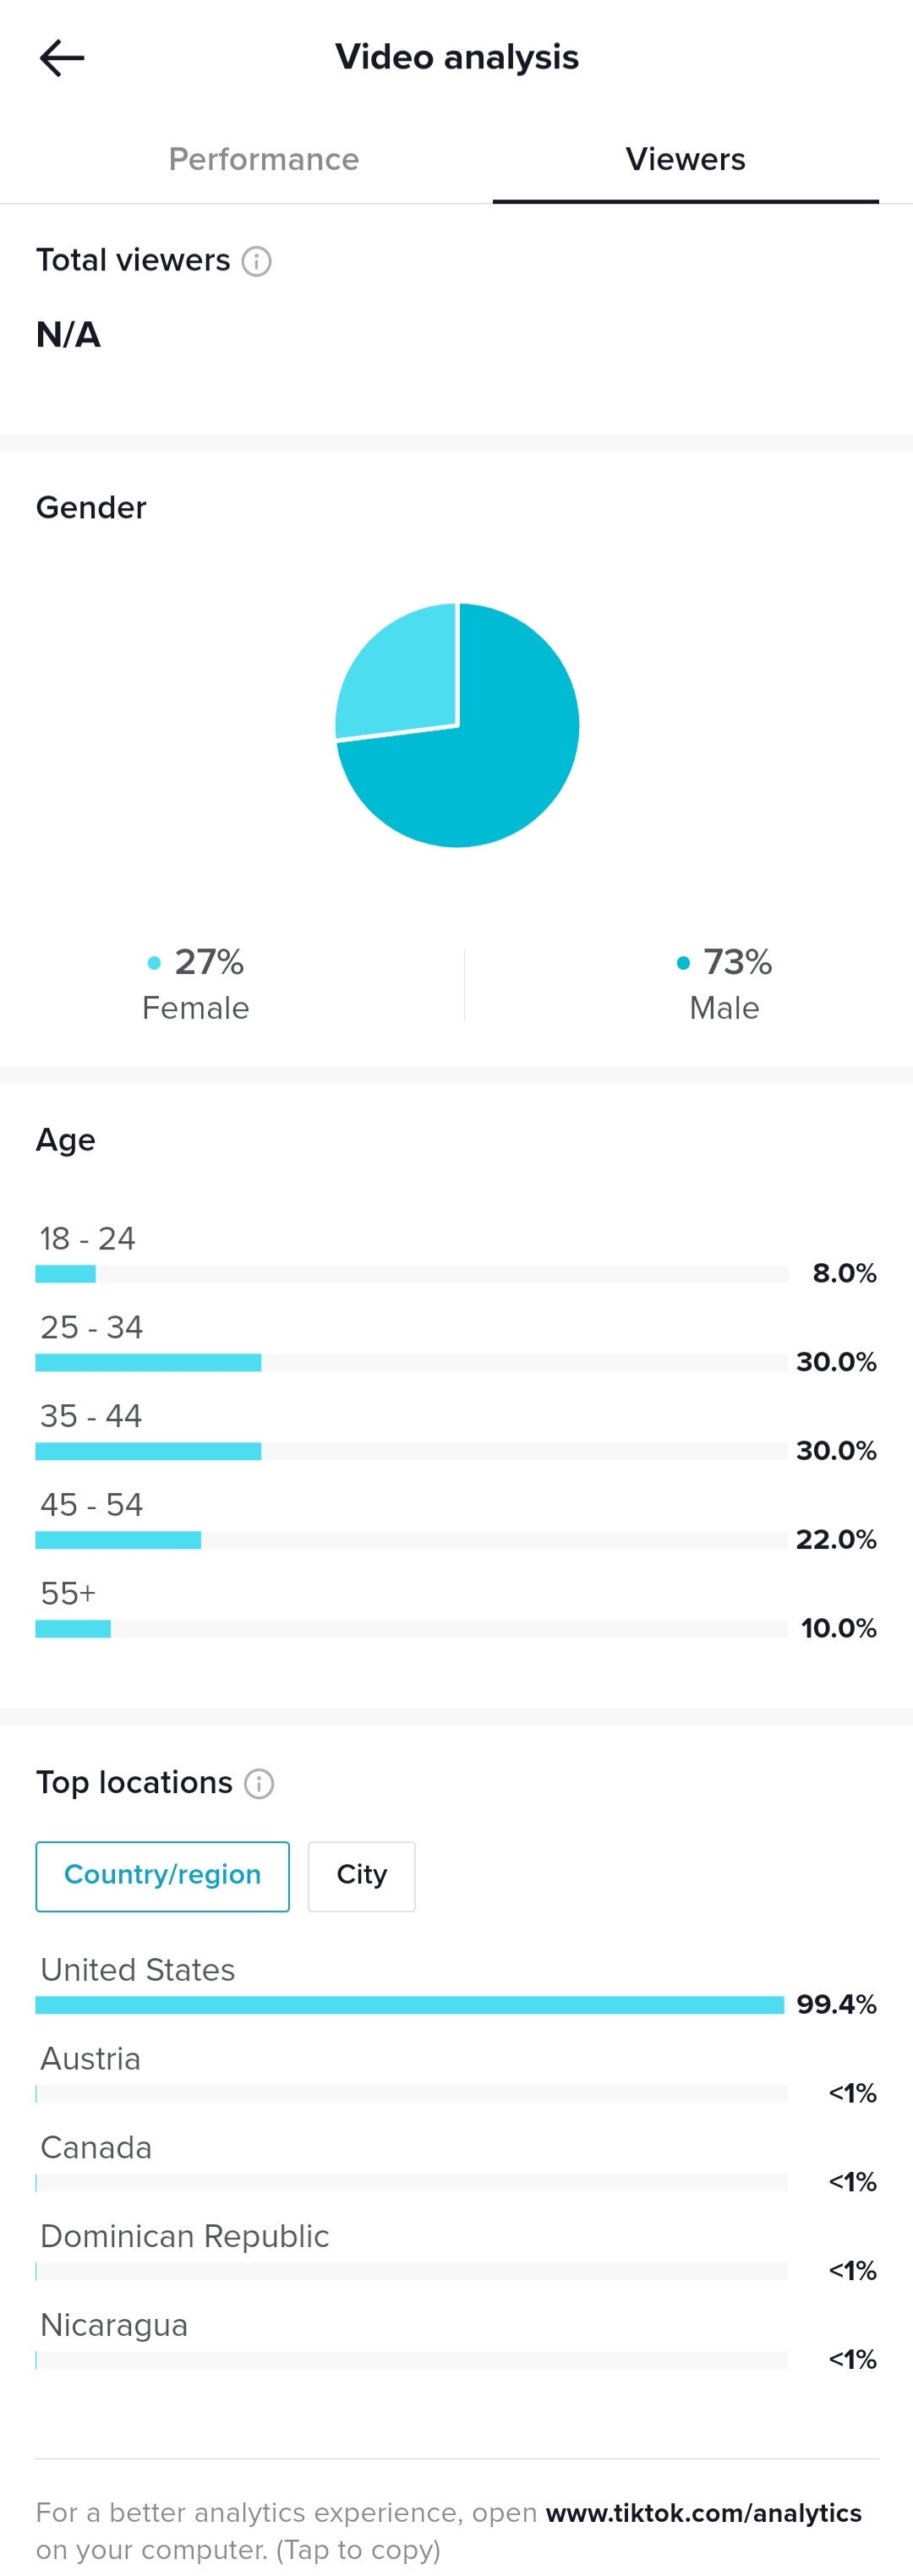Select the 35 - 44 age bar
This screenshot has width=913, height=2576.
coord(411,1451)
